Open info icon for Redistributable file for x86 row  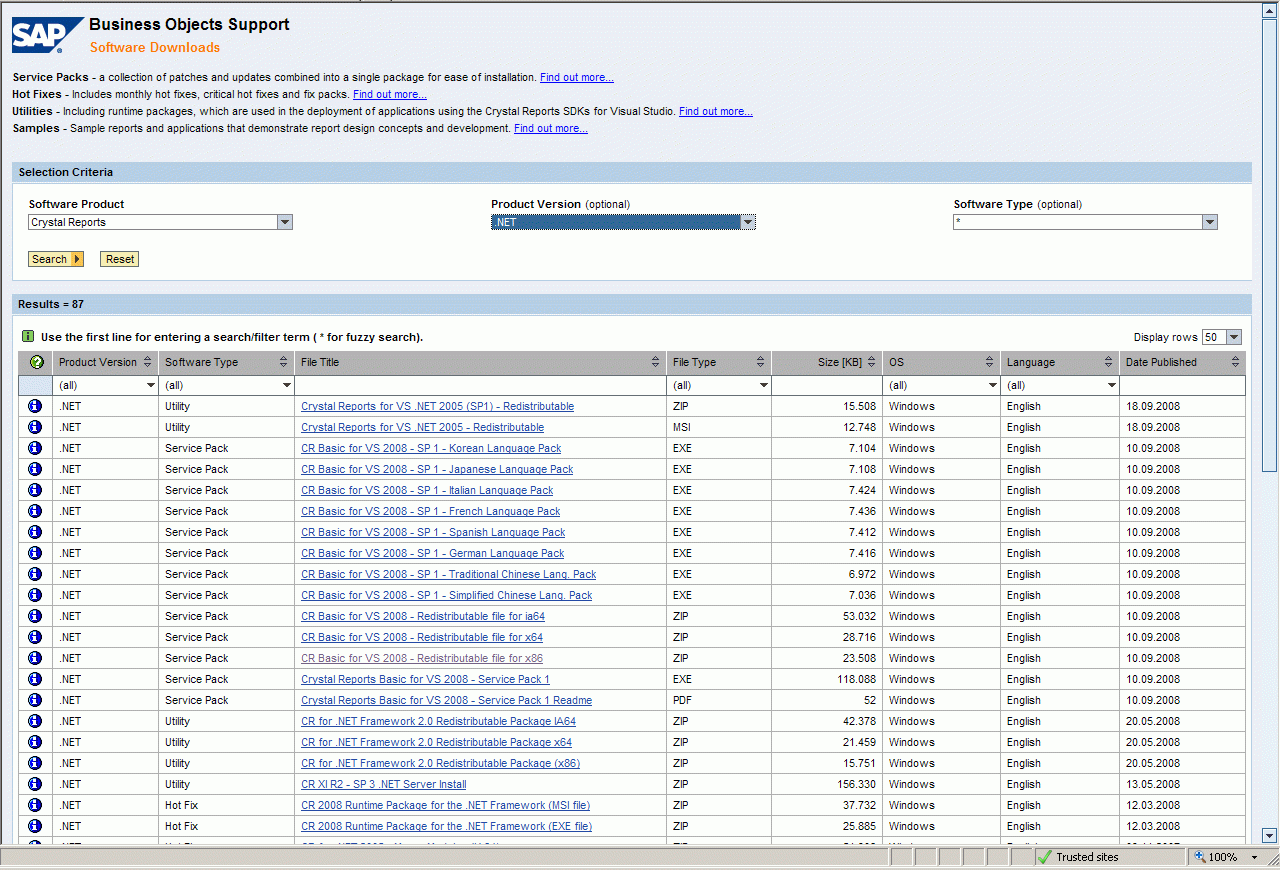[35, 658]
